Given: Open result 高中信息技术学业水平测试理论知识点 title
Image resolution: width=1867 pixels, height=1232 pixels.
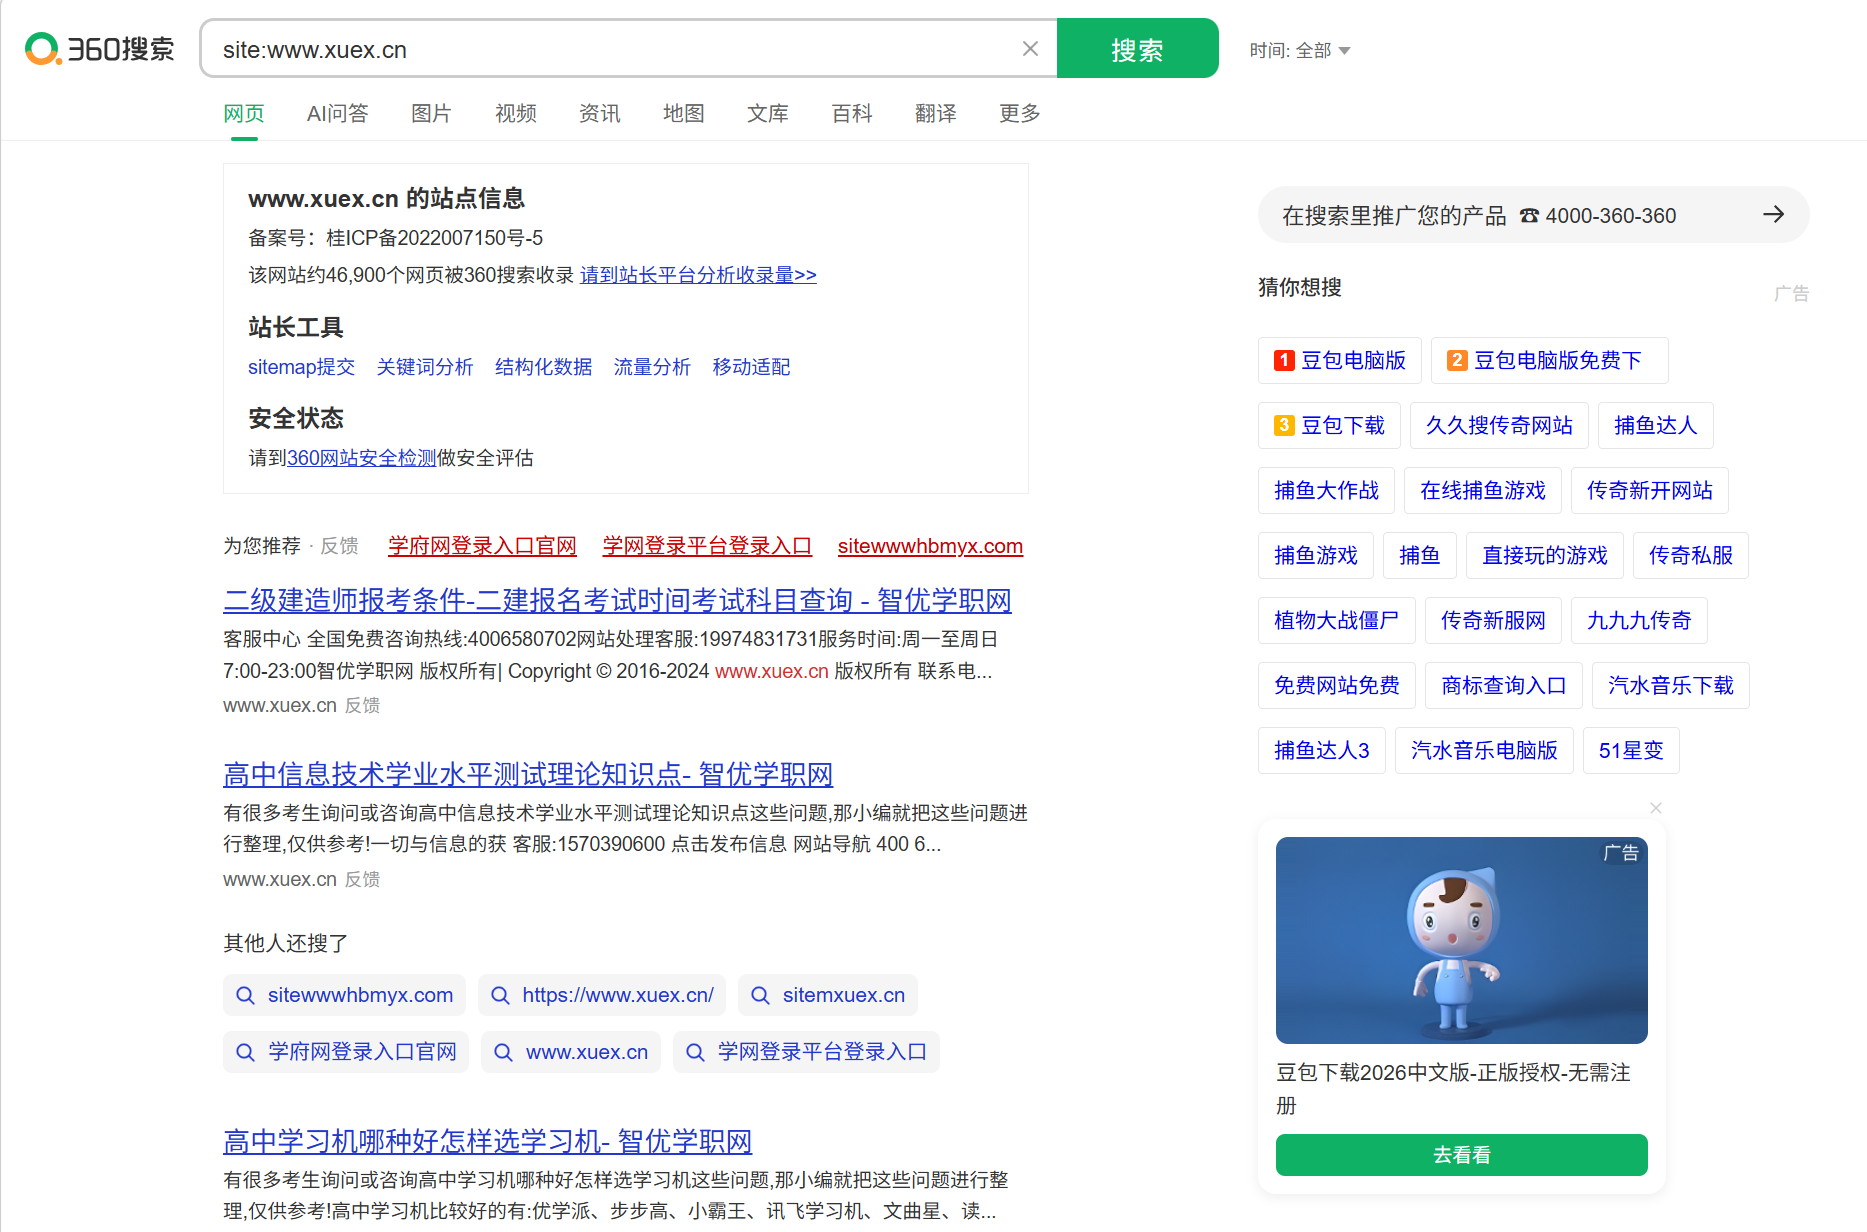Looking at the screenshot, I should pyautogui.click(x=528, y=774).
